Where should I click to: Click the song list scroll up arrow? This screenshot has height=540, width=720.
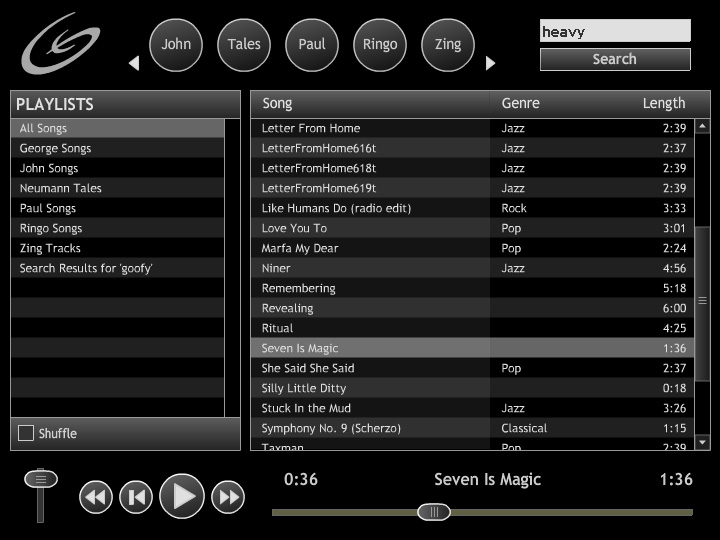[x=702, y=127]
